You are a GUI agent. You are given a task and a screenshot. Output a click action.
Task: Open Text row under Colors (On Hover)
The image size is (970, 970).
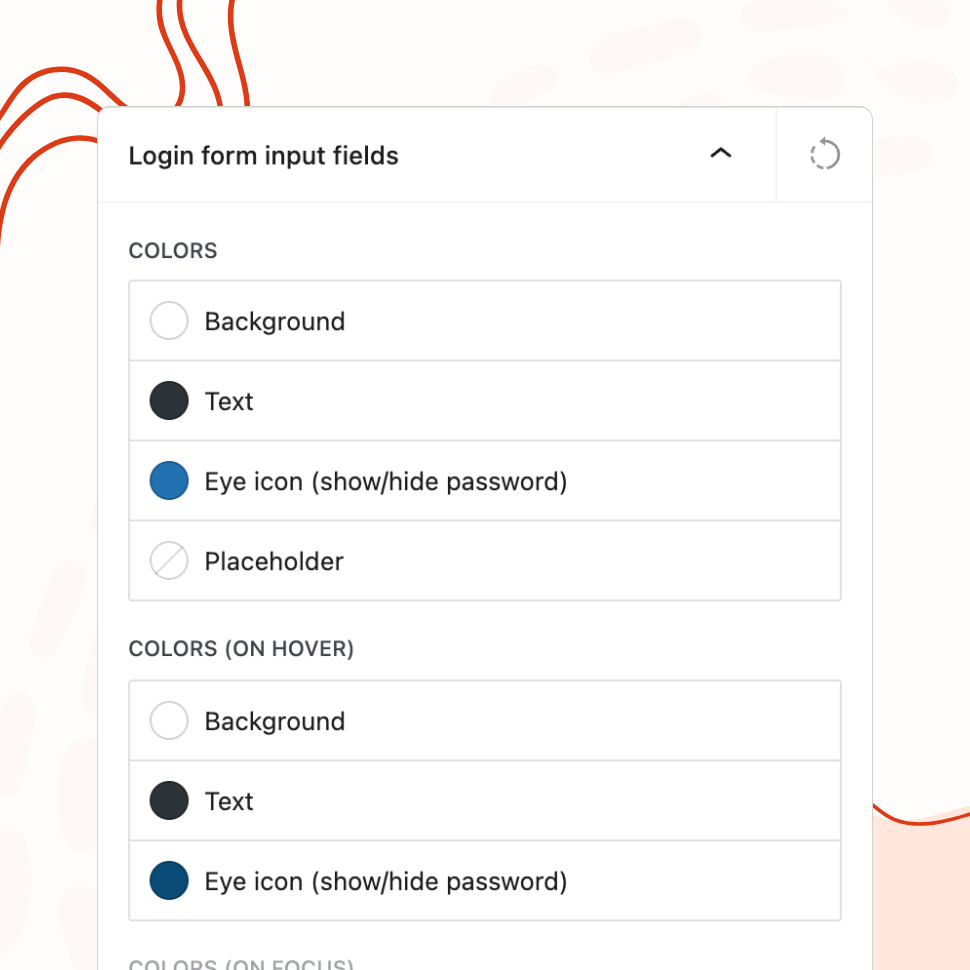tap(229, 801)
